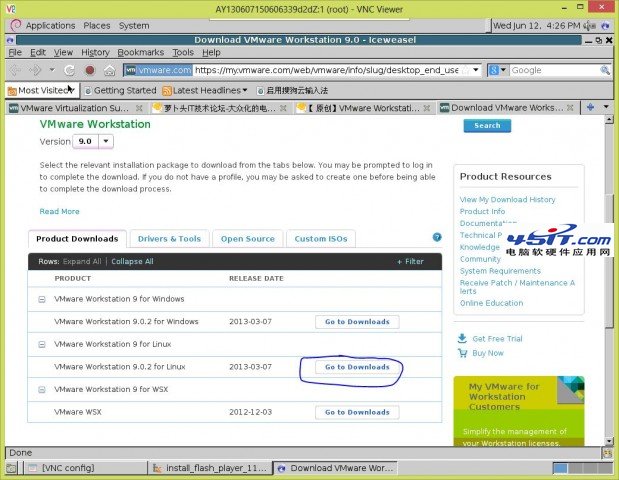
Task: Click the Get Free Trial download icon
Action: coord(462,338)
